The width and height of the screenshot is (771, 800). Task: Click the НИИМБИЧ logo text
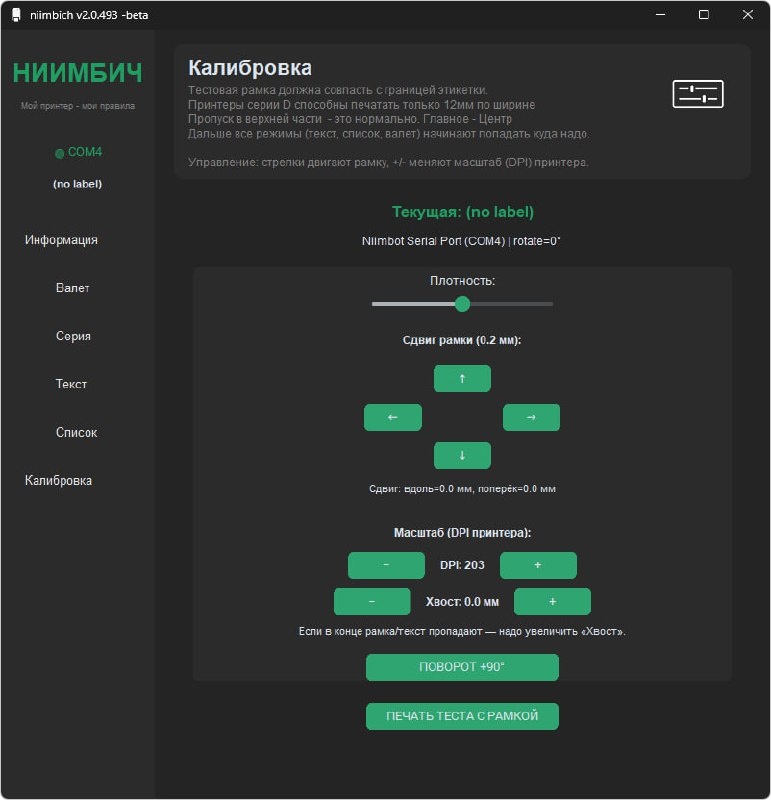(x=78, y=72)
